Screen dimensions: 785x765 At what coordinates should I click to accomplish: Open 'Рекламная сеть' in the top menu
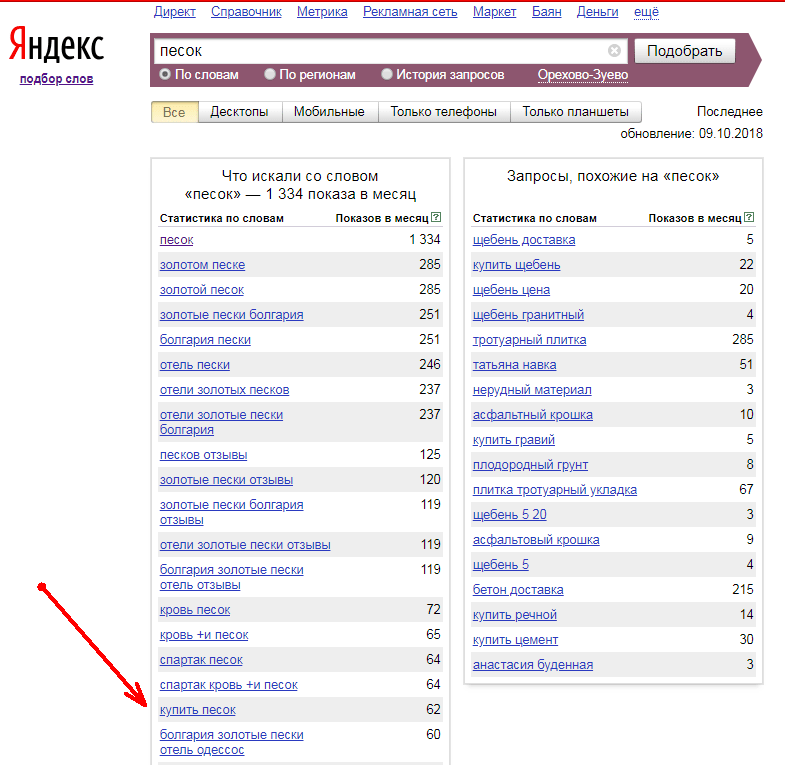tap(410, 12)
